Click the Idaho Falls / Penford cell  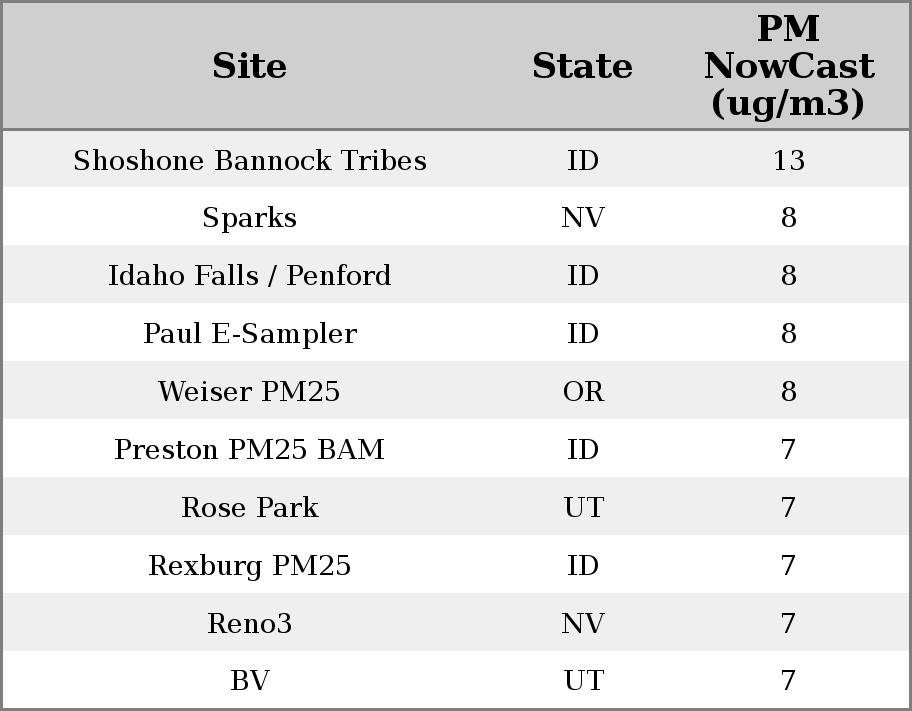250,276
